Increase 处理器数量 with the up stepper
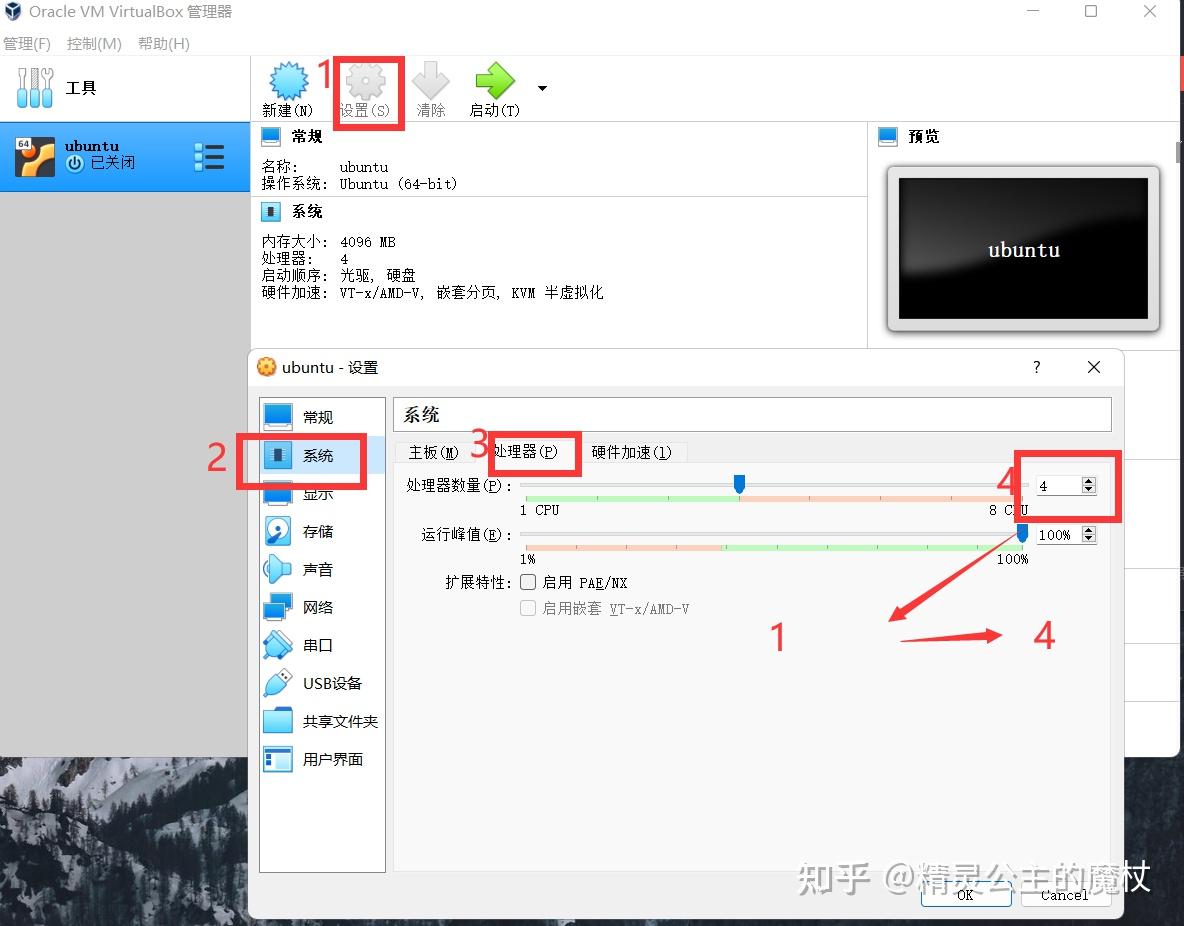 click(x=1088, y=479)
